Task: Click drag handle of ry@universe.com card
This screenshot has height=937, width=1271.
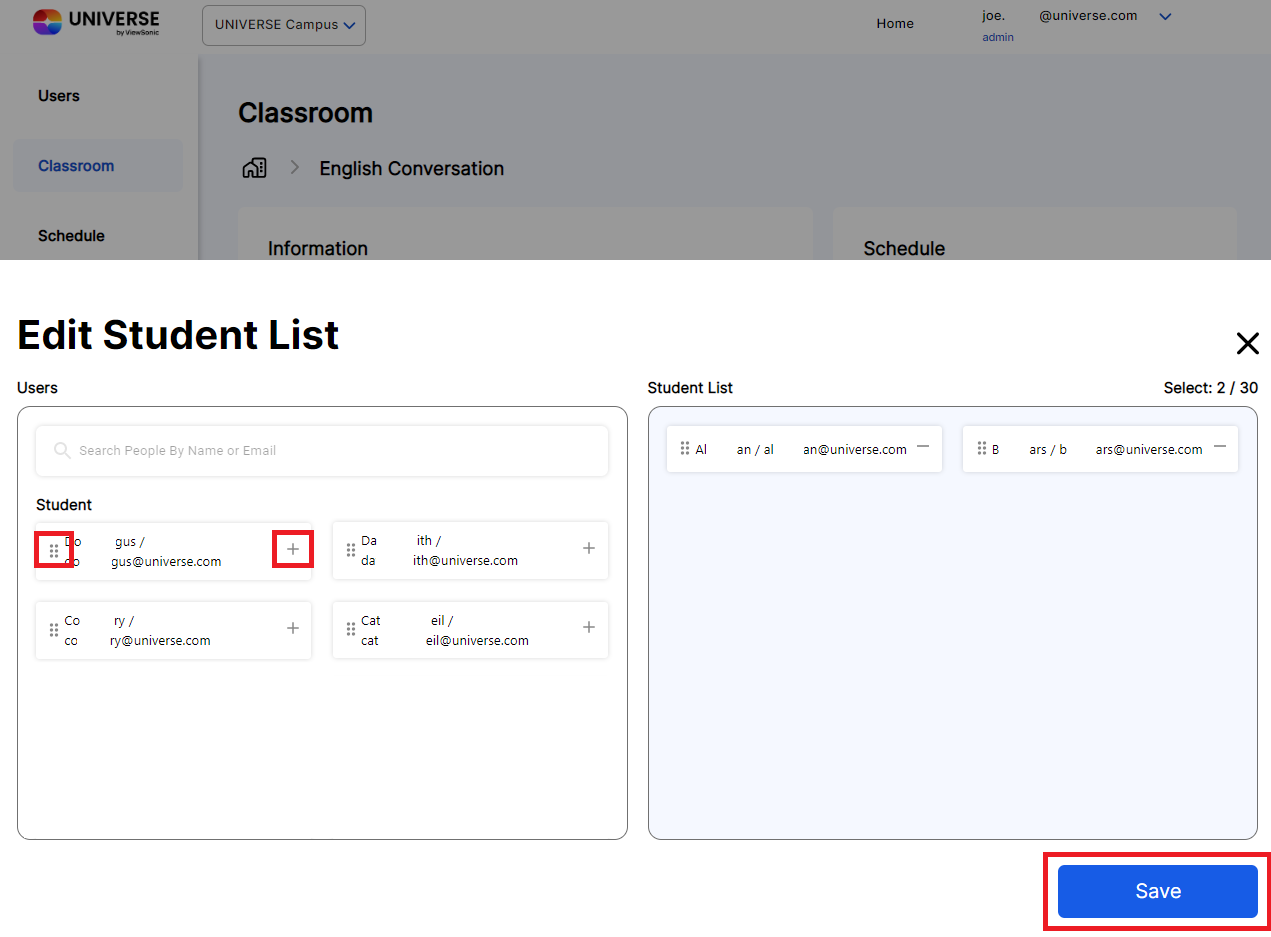Action: click(54, 630)
